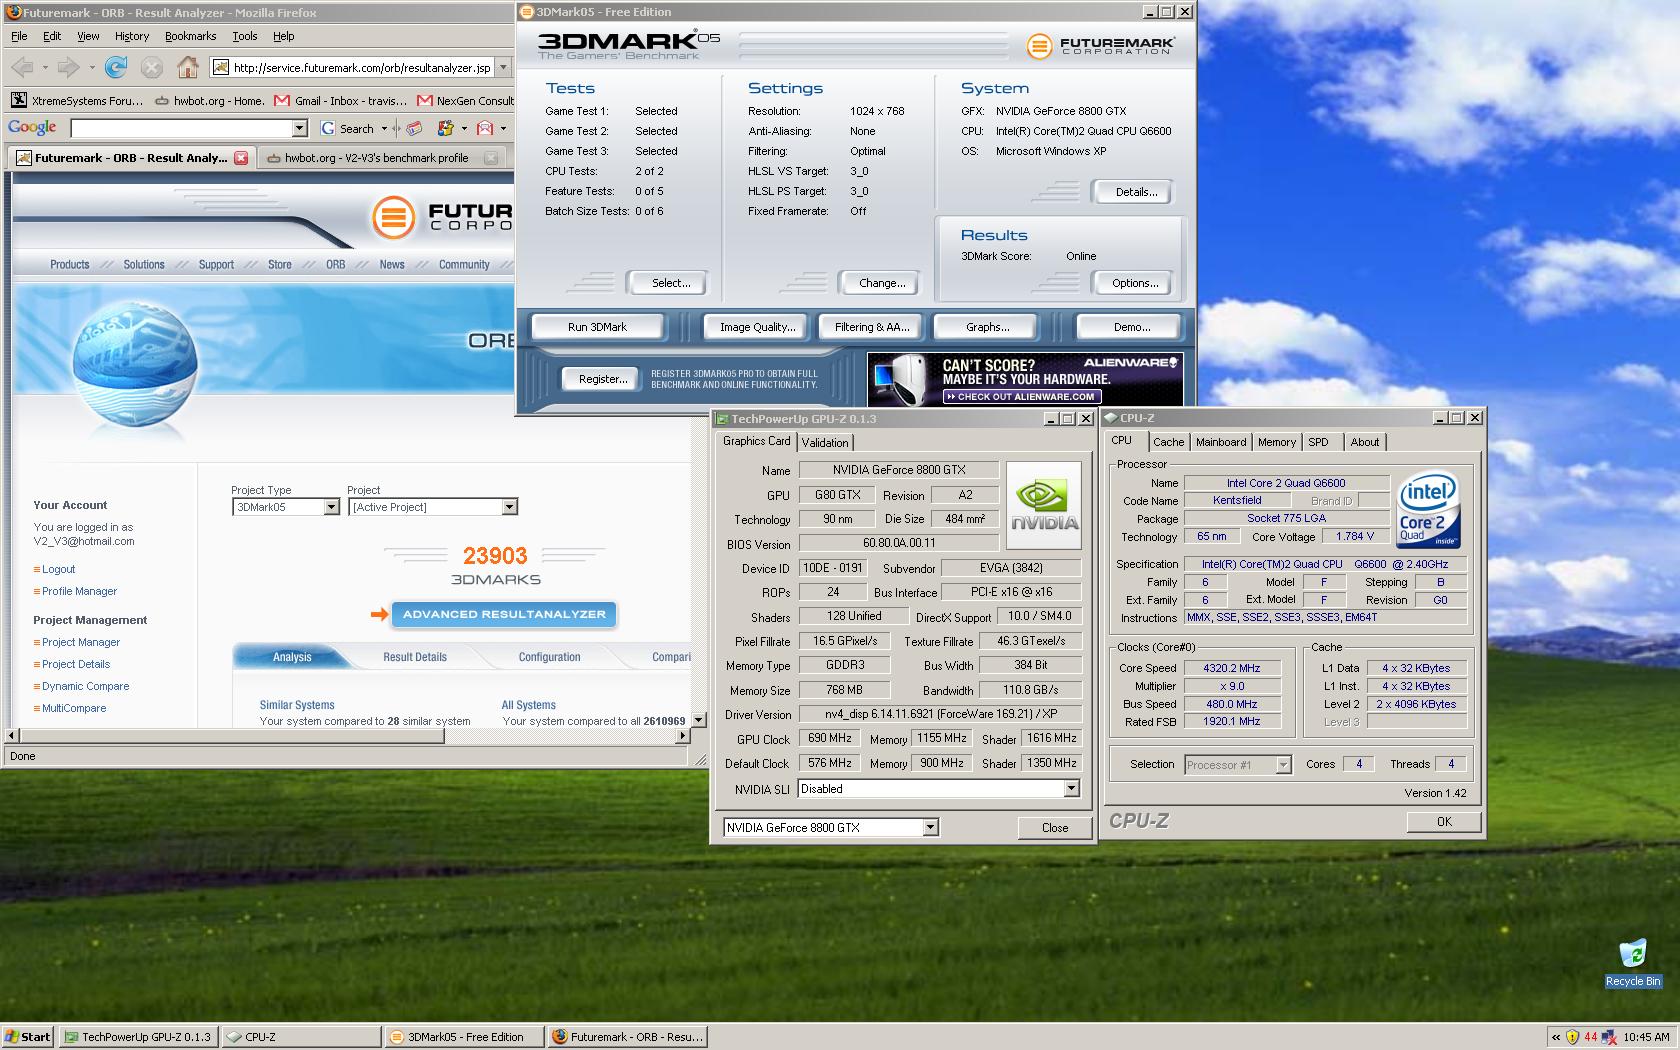Click the Firefox Stop icon
This screenshot has height=1050, width=1680.
coord(151,68)
